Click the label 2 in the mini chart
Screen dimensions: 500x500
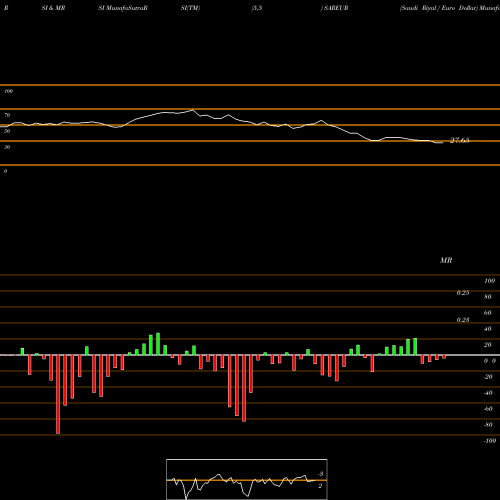point(320,486)
